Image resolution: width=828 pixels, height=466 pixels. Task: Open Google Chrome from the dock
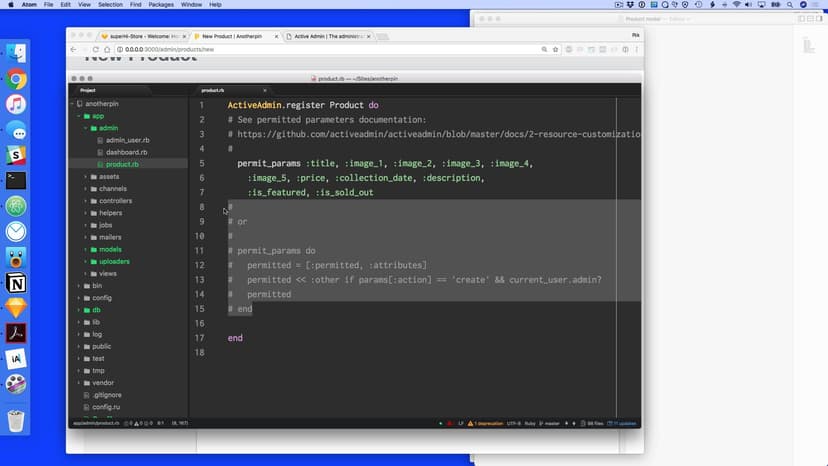coord(16,79)
